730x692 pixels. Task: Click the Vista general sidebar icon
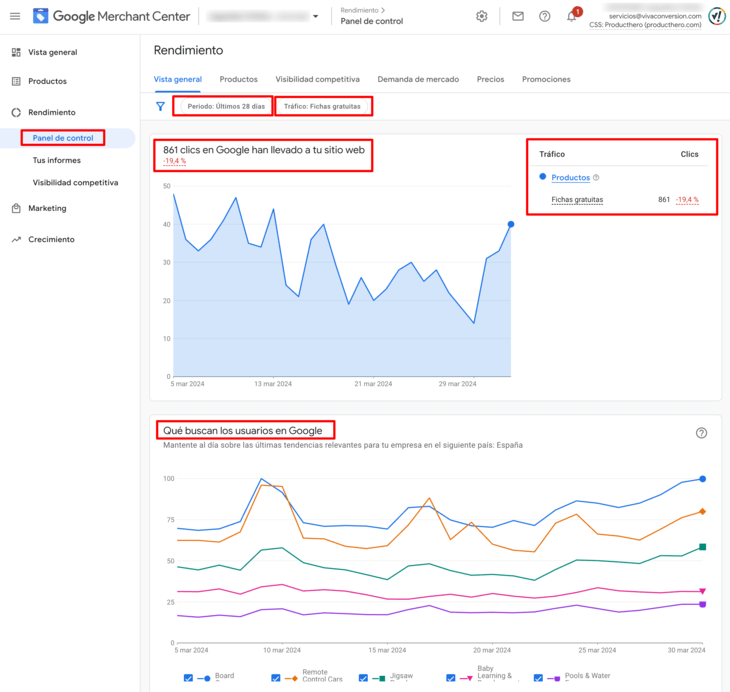pos(16,52)
